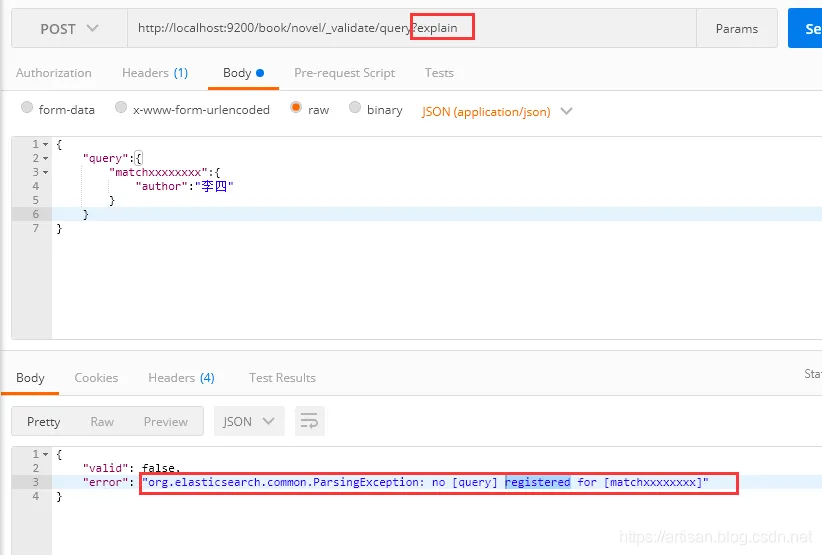Collapse line 1 fold arrow in request body
The width and height of the screenshot is (822, 555).
46,144
